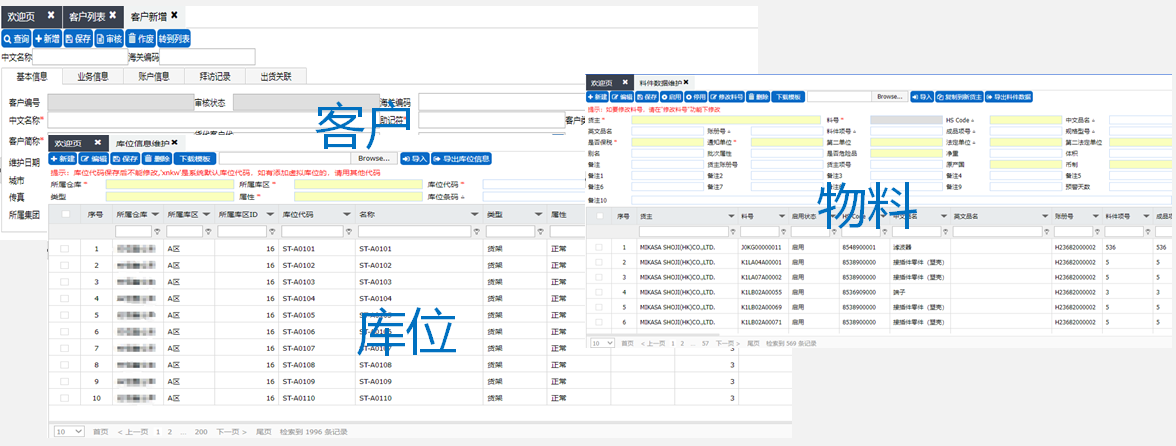Click Browse... in the 料件数据维护 window

pos(890,97)
